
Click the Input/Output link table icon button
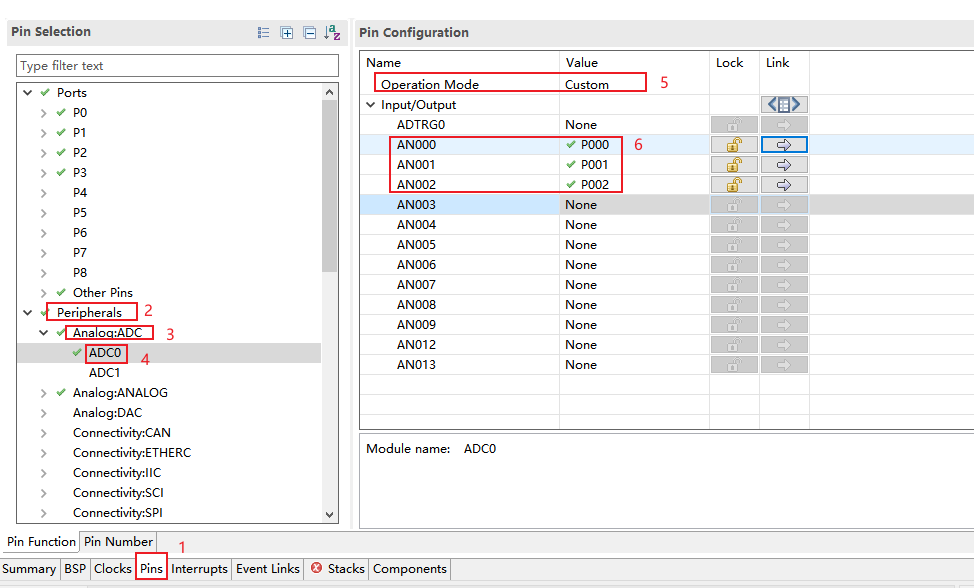click(784, 104)
